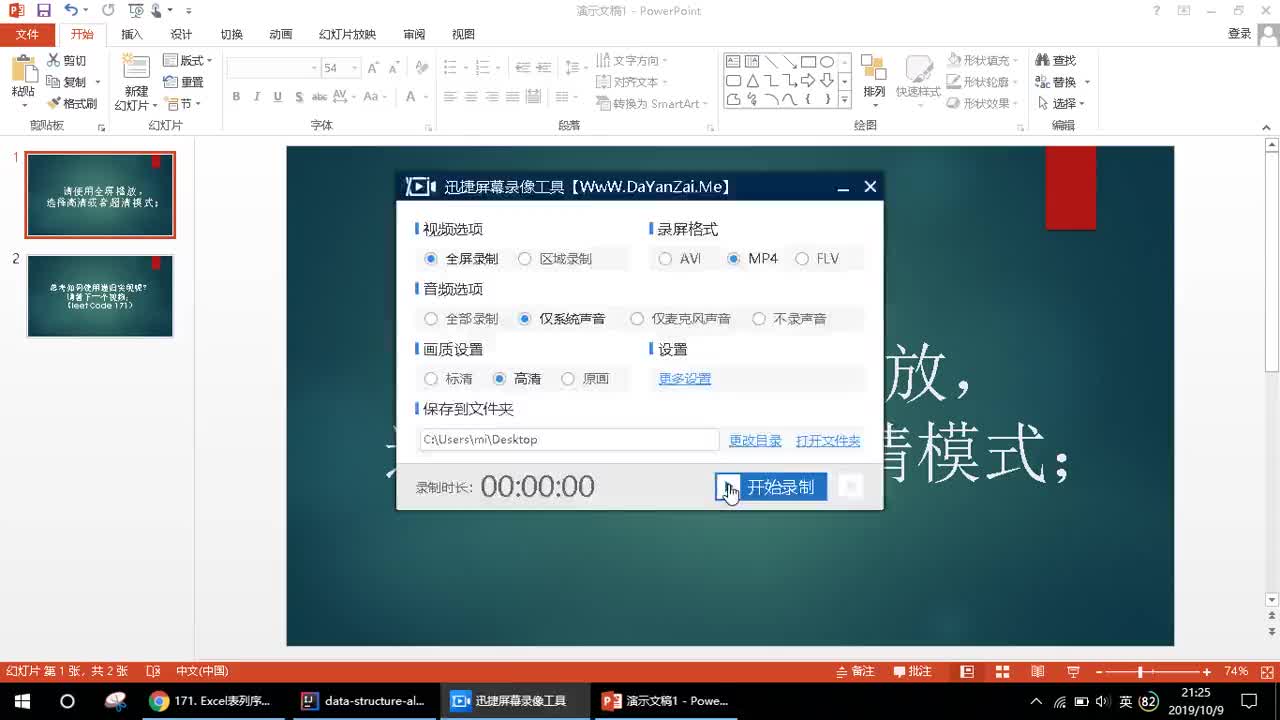This screenshot has width=1280, height=720.
Task: Open the Select (选择) dropdown
Action: pos(1061,103)
